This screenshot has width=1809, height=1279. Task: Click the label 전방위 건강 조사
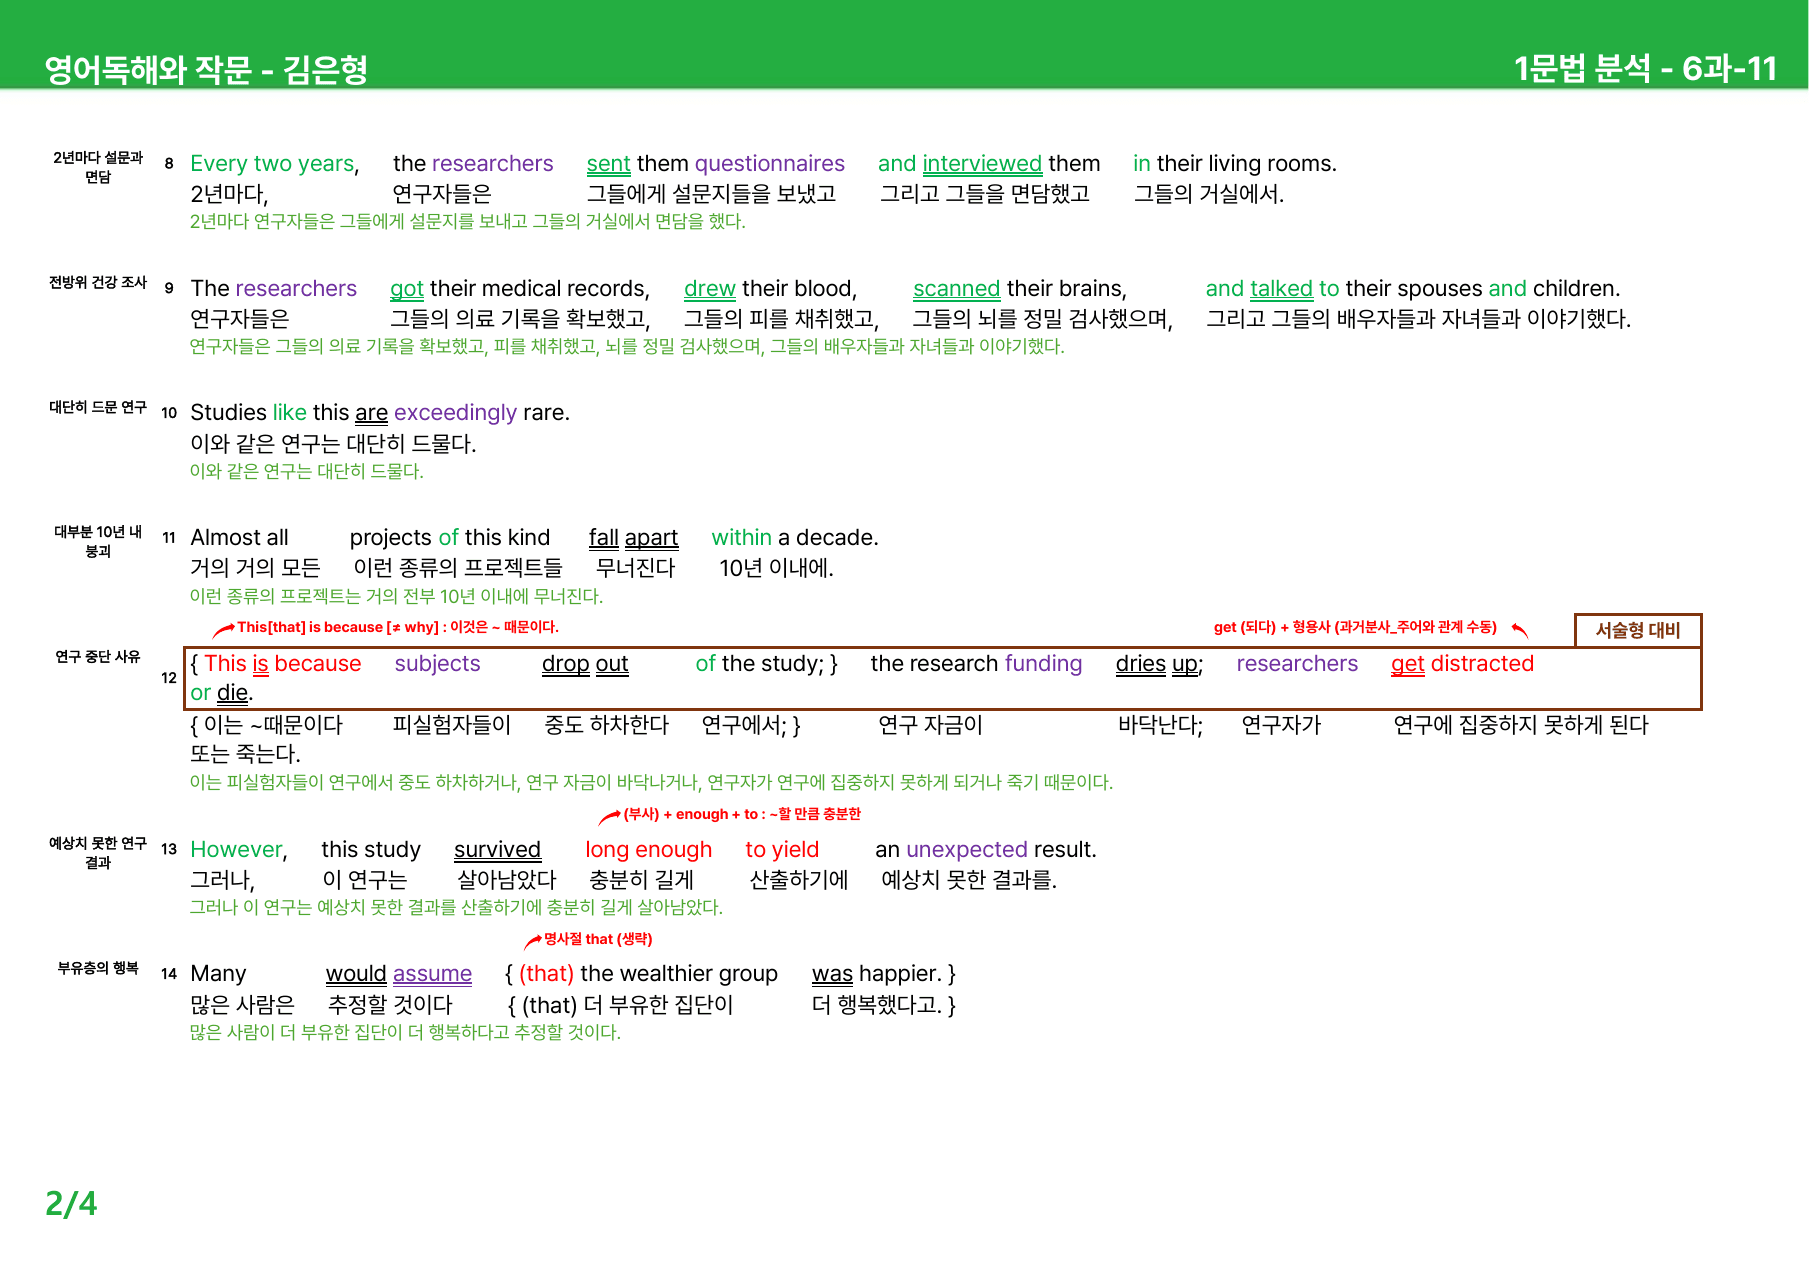pos(98,283)
